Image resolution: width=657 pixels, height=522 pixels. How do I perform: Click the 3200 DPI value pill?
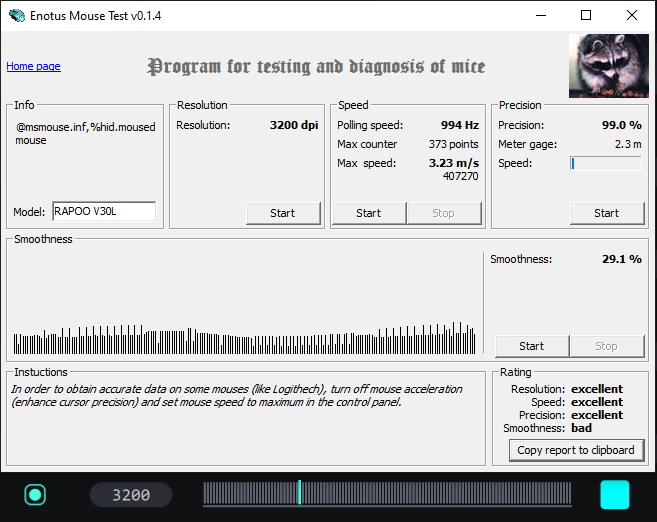[131, 495]
